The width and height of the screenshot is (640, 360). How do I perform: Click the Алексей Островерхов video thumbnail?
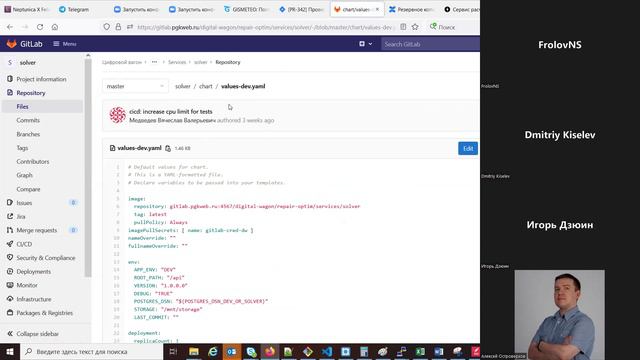point(560,315)
